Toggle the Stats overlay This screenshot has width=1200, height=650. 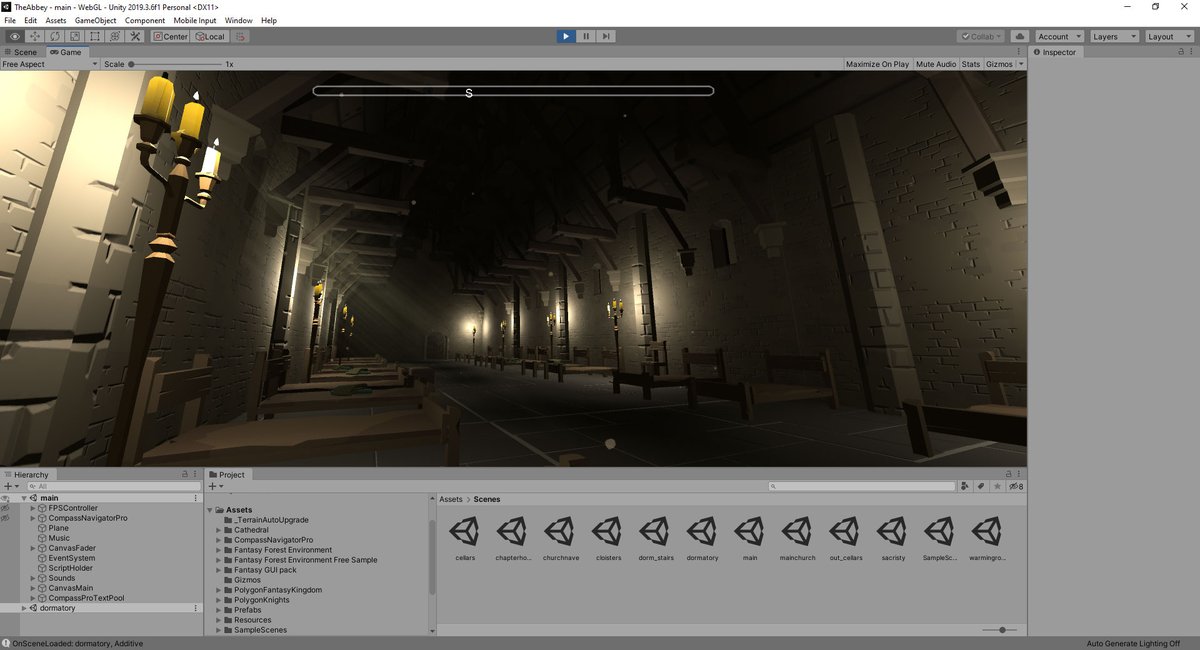pos(971,64)
